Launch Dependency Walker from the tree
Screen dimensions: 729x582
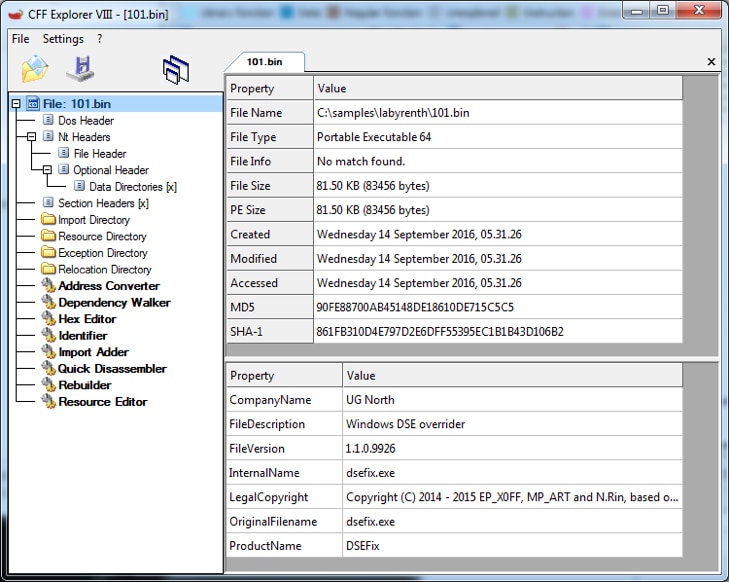(114, 302)
